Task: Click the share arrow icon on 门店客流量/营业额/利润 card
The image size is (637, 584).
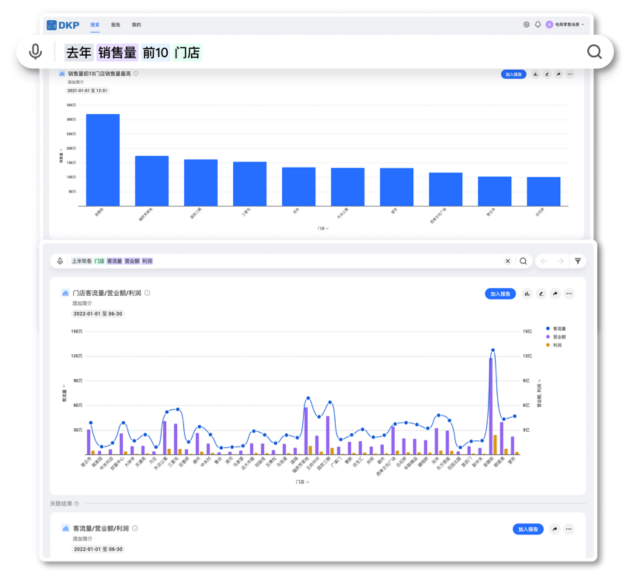Action: coord(555,294)
